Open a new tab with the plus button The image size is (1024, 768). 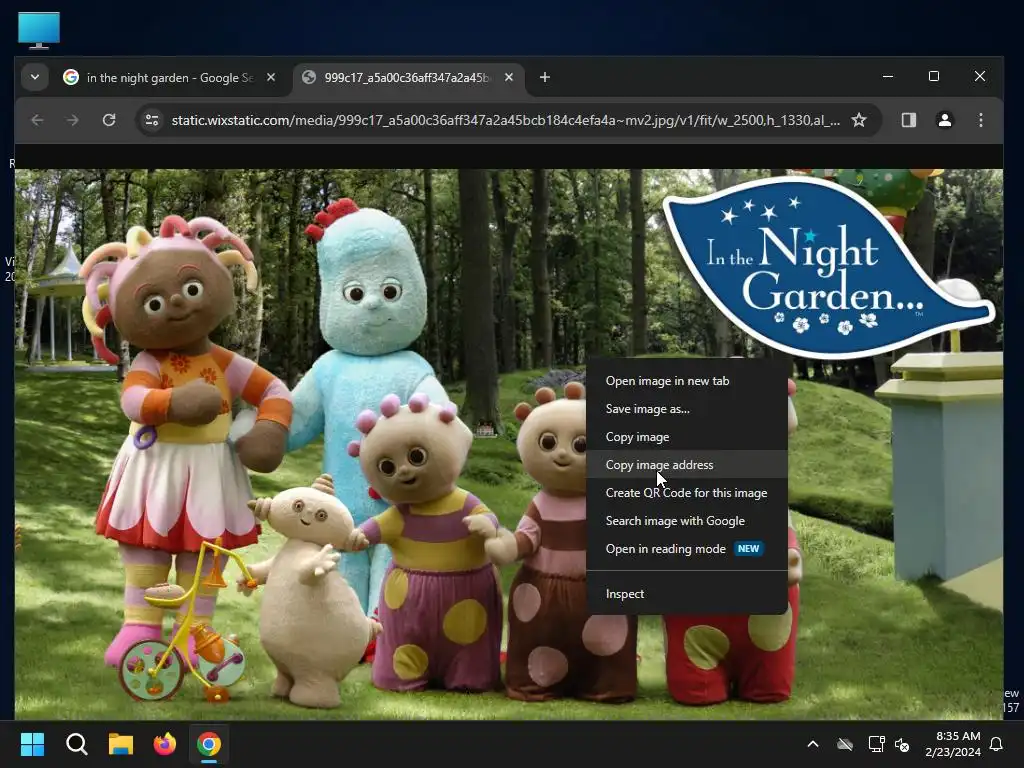click(x=545, y=78)
